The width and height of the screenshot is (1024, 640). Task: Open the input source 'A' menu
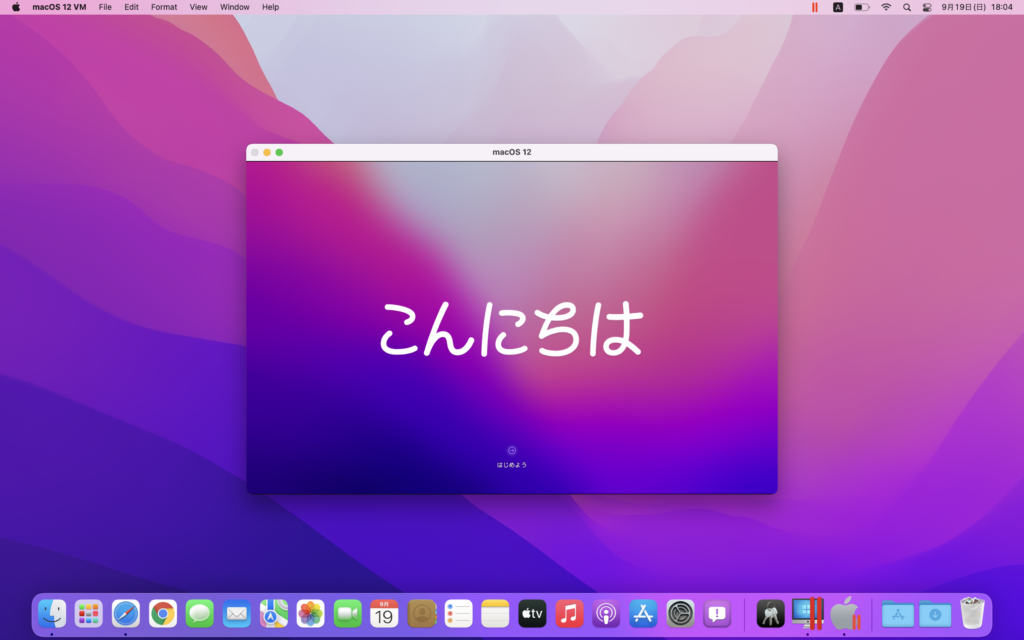pyautogui.click(x=838, y=7)
